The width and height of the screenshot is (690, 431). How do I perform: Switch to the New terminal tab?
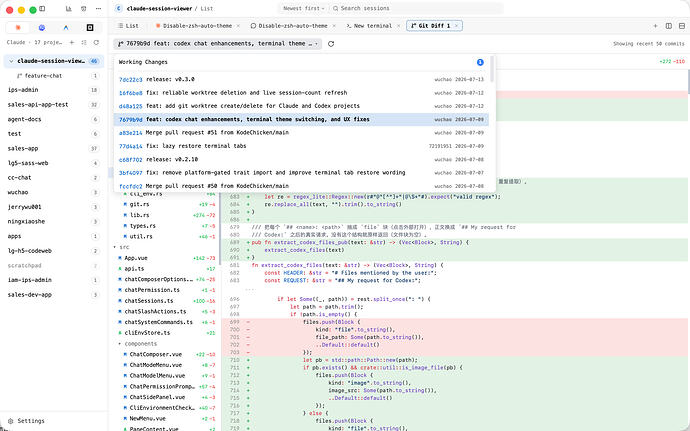pos(369,26)
